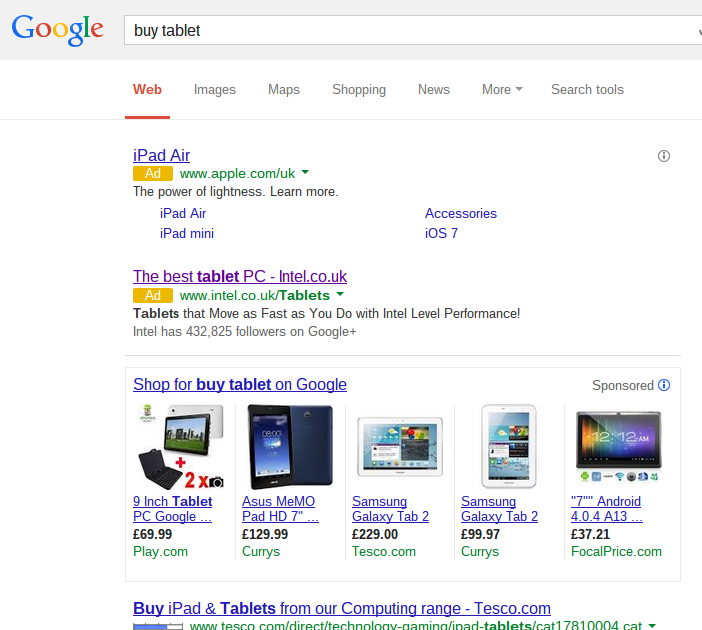Click the £37.21 price

pos(590,534)
